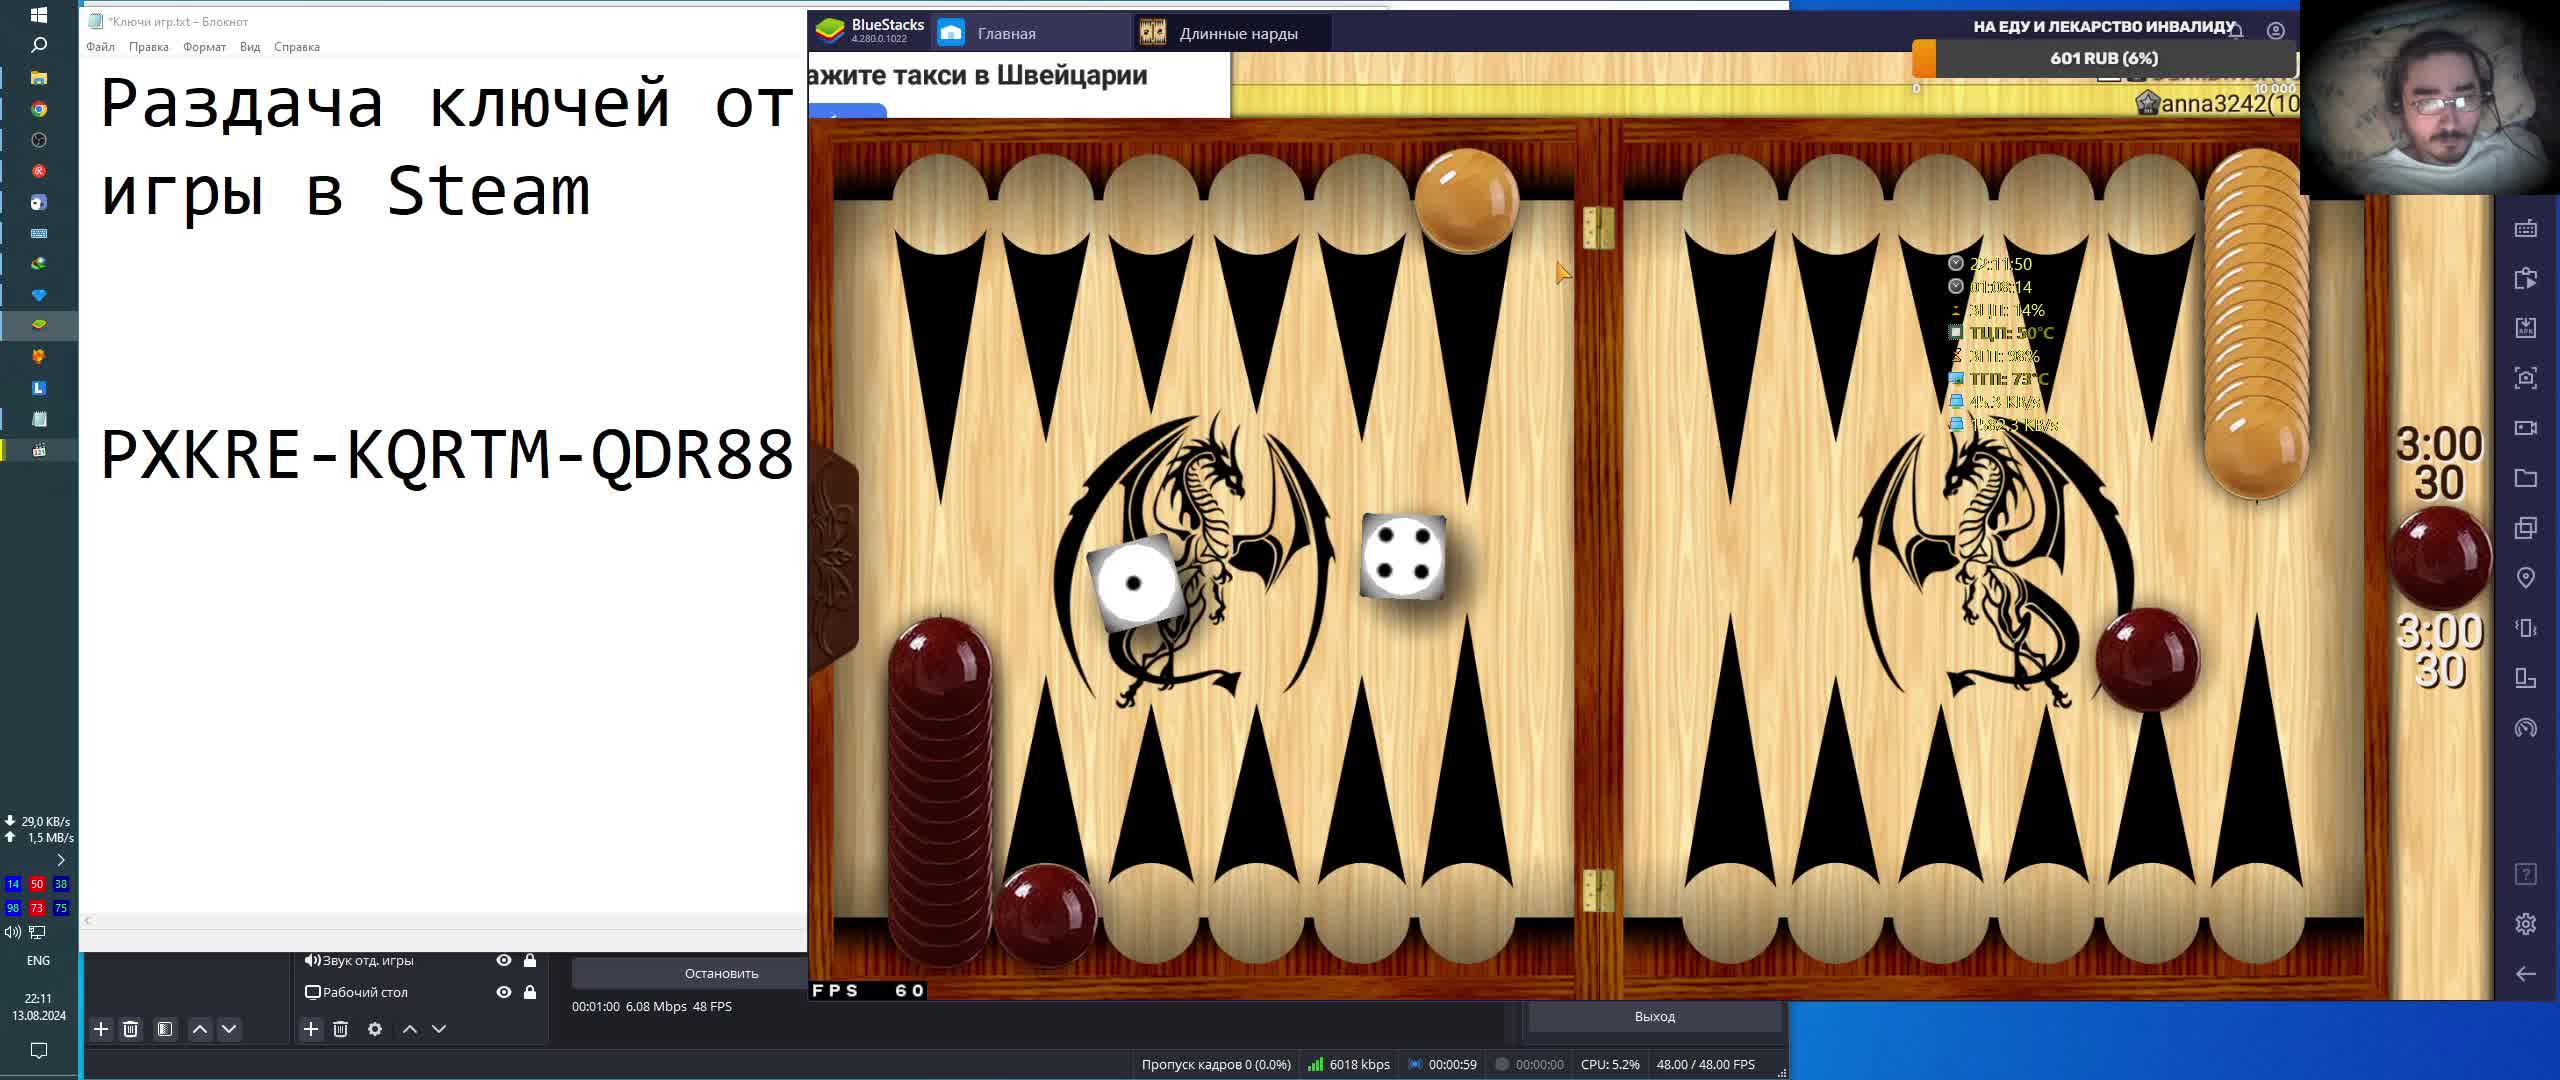The width and height of the screenshot is (2560, 1080).
Task: Expand hidden tray icons chevron
Action: 61,860
